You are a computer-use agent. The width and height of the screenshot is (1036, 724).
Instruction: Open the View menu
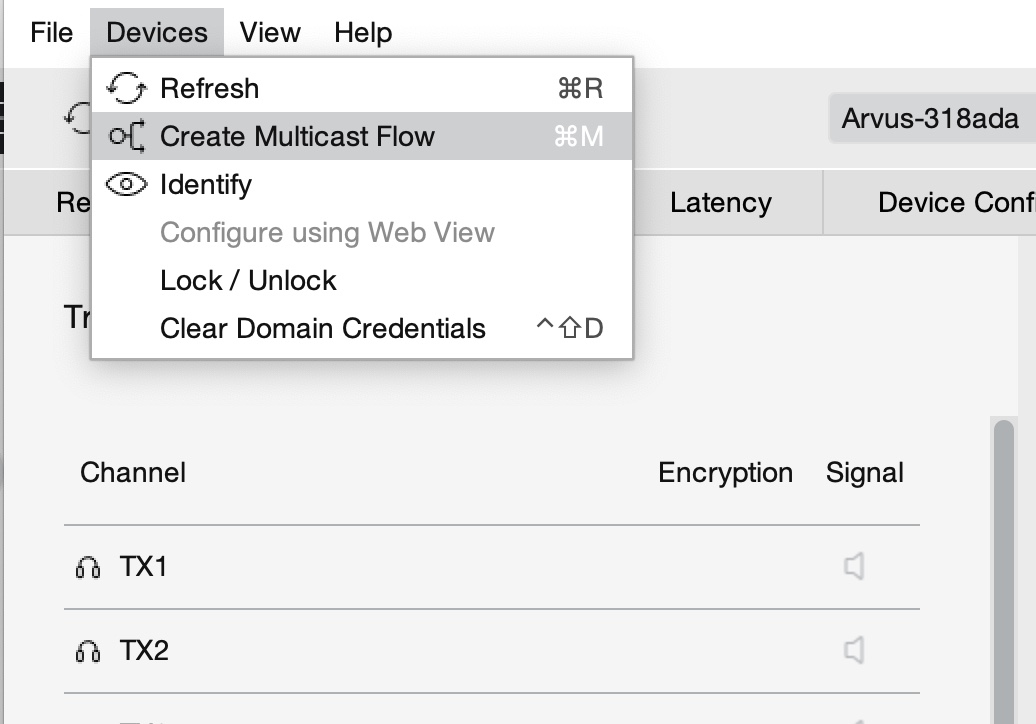270,32
